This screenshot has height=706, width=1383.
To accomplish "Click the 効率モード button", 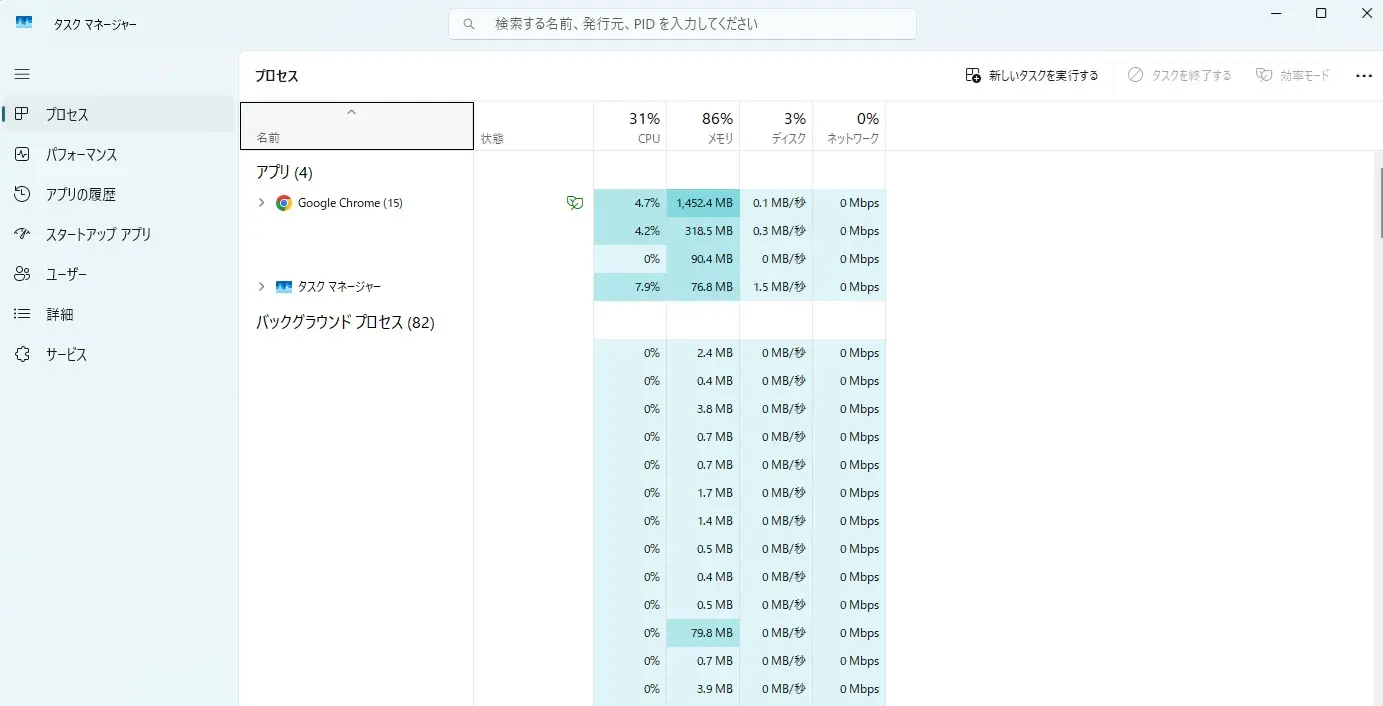I will pyautogui.click(x=1293, y=75).
